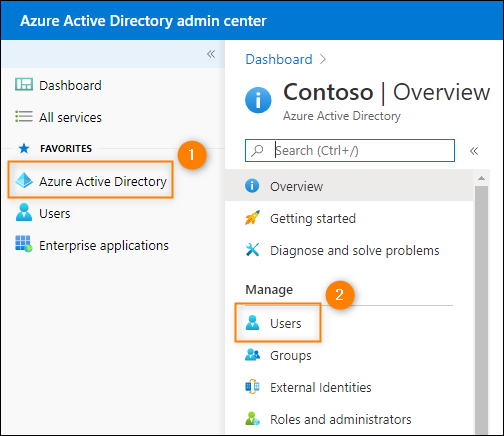Click the Getting started rocket icon
The height and width of the screenshot is (436, 504).
(252, 218)
